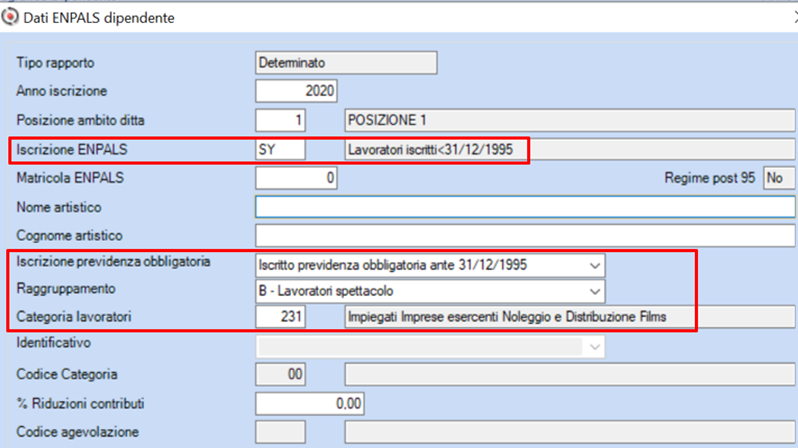Click the Codice agevolazione description field
Screen dimensions: 798x448
pos(570,432)
